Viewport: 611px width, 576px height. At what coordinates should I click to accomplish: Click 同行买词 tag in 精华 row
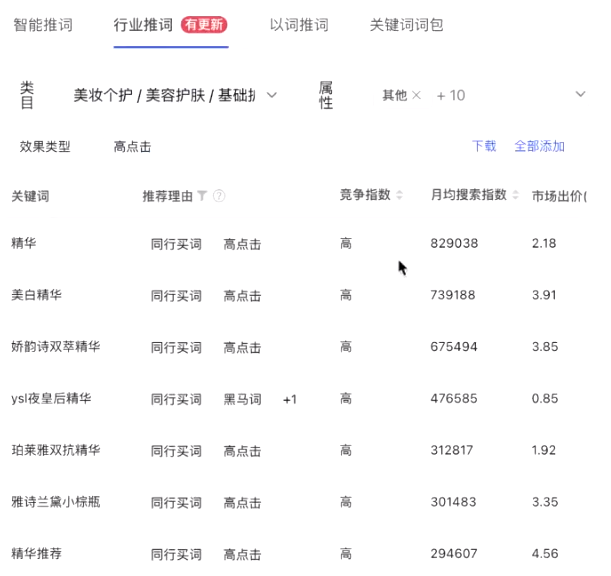coord(176,244)
